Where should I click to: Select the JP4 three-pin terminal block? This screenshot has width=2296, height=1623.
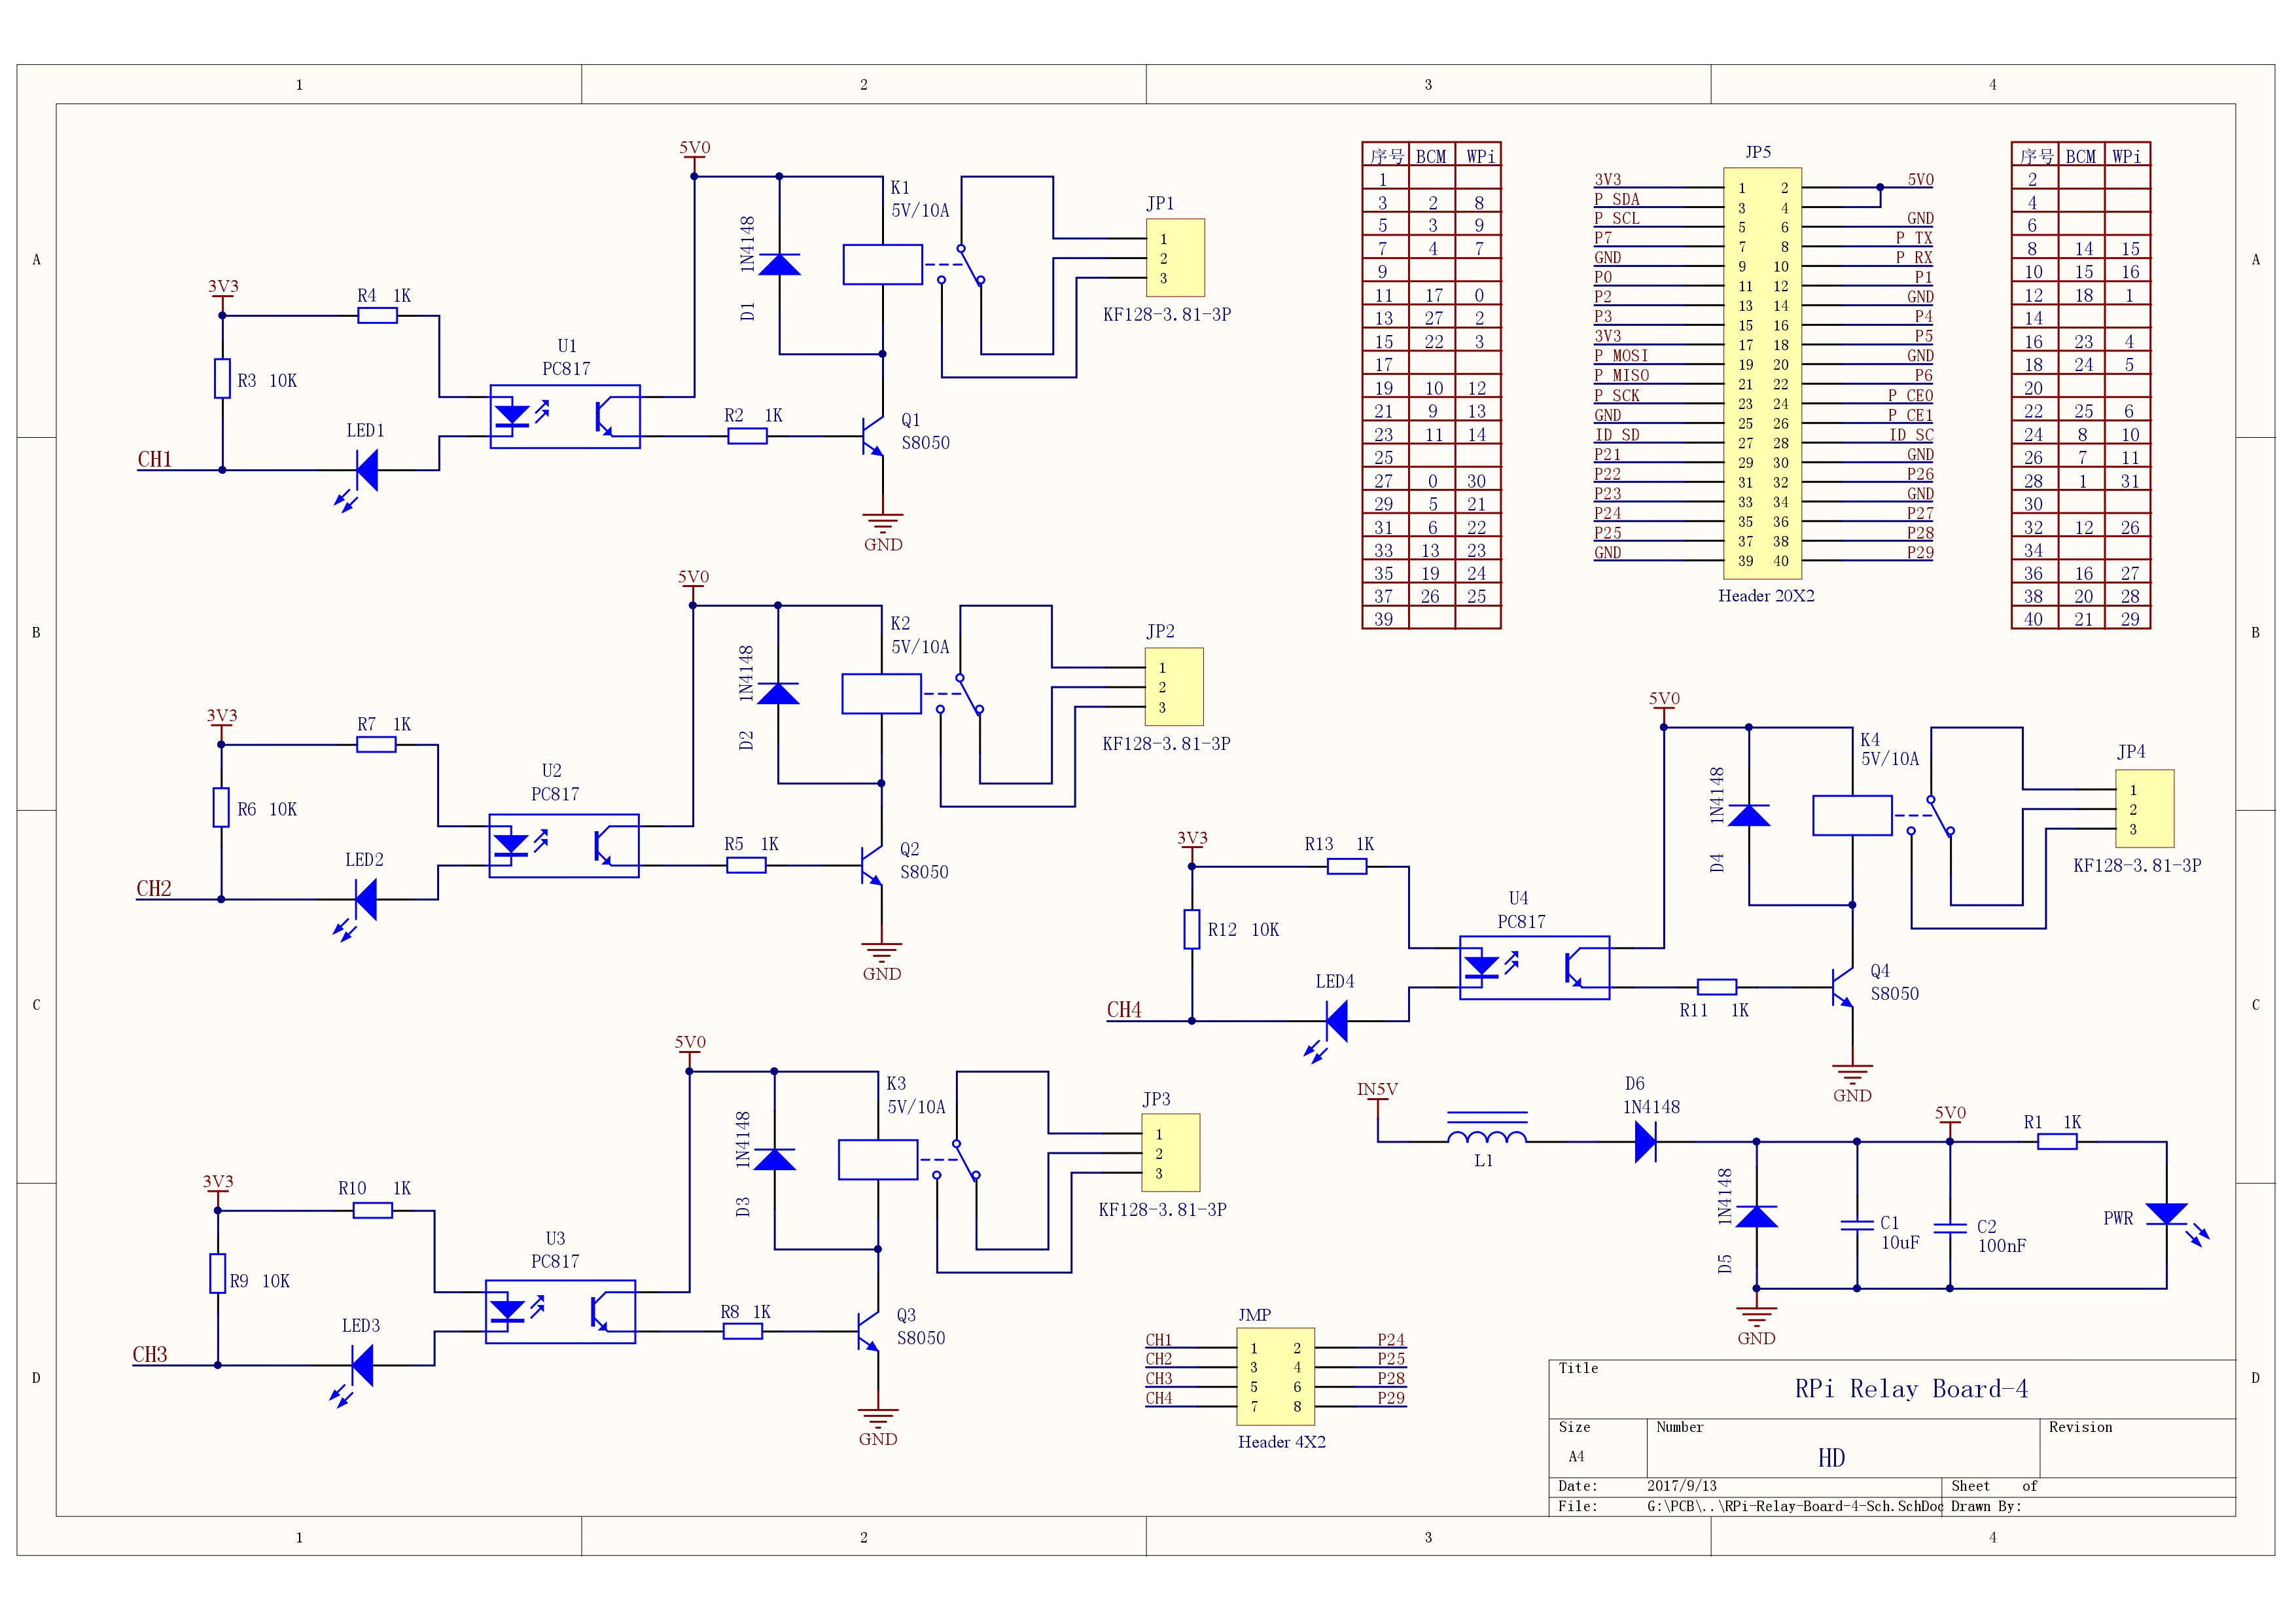(2145, 809)
